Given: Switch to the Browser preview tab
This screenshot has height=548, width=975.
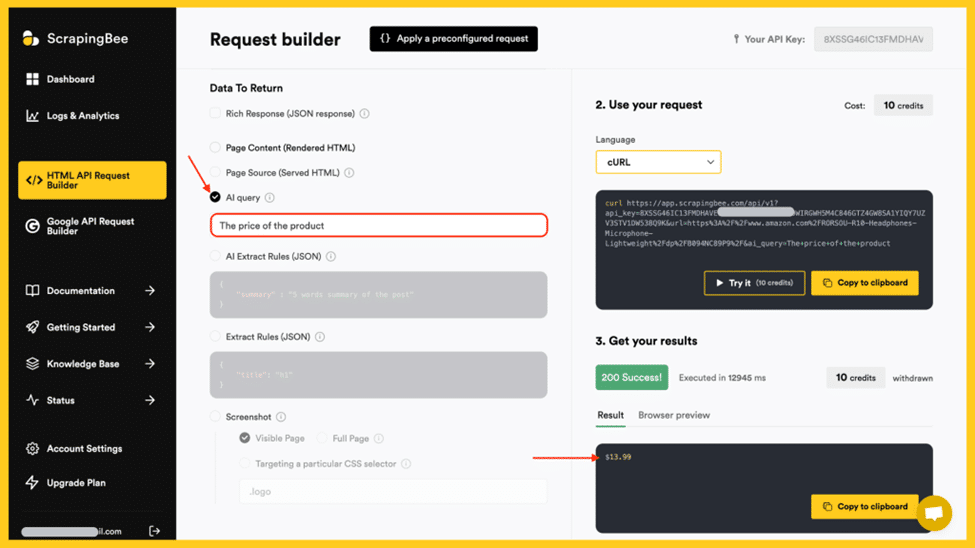Looking at the screenshot, I should click(674, 416).
